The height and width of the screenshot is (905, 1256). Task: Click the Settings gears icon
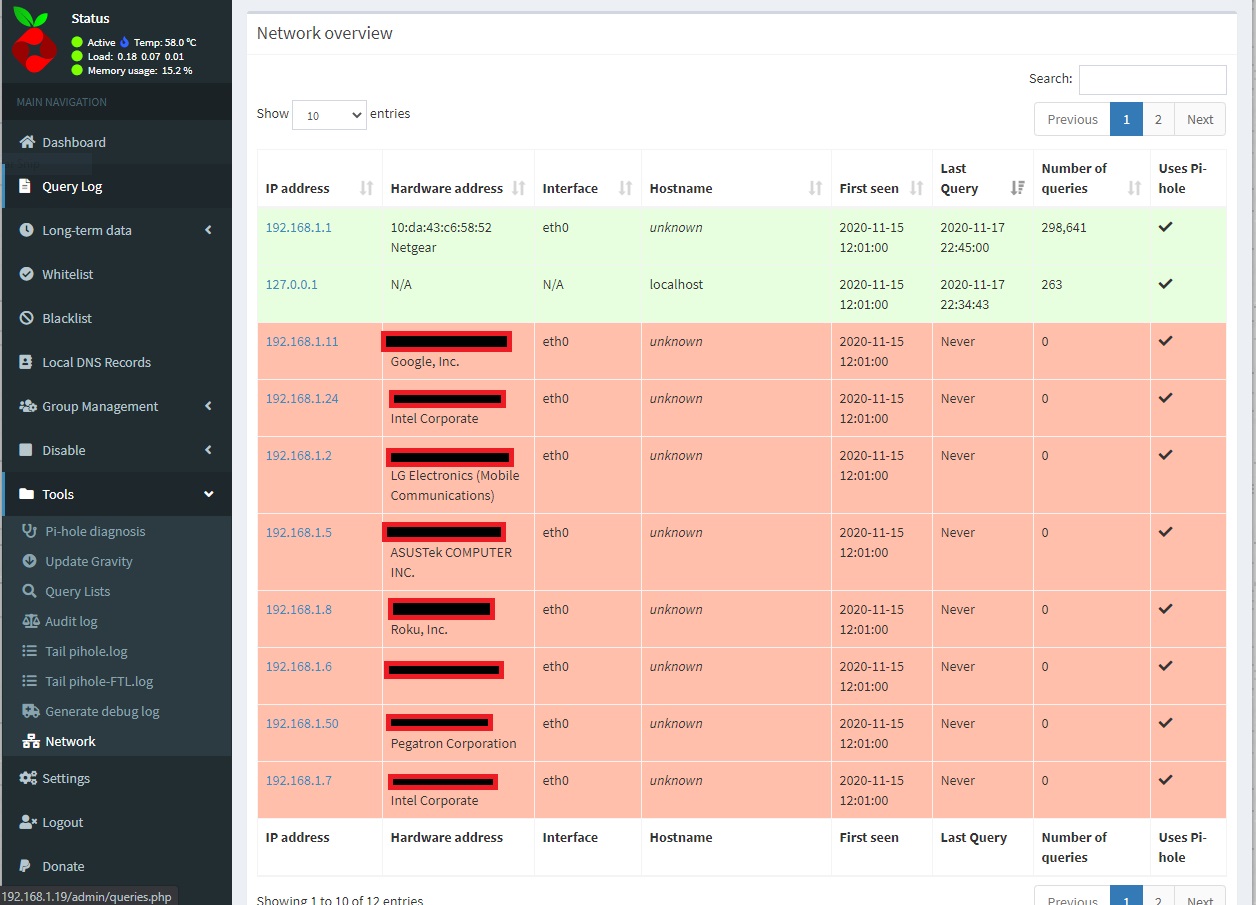pyautogui.click(x=27, y=778)
